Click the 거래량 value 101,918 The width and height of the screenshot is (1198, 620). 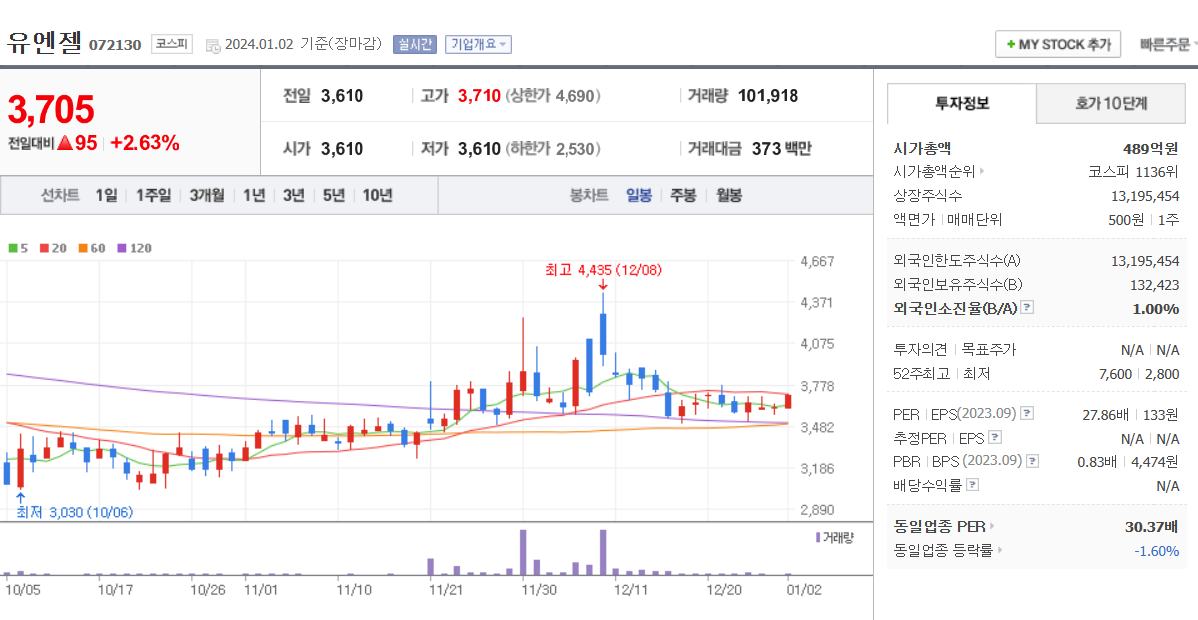pyautogui.click(x=767, y=96)
